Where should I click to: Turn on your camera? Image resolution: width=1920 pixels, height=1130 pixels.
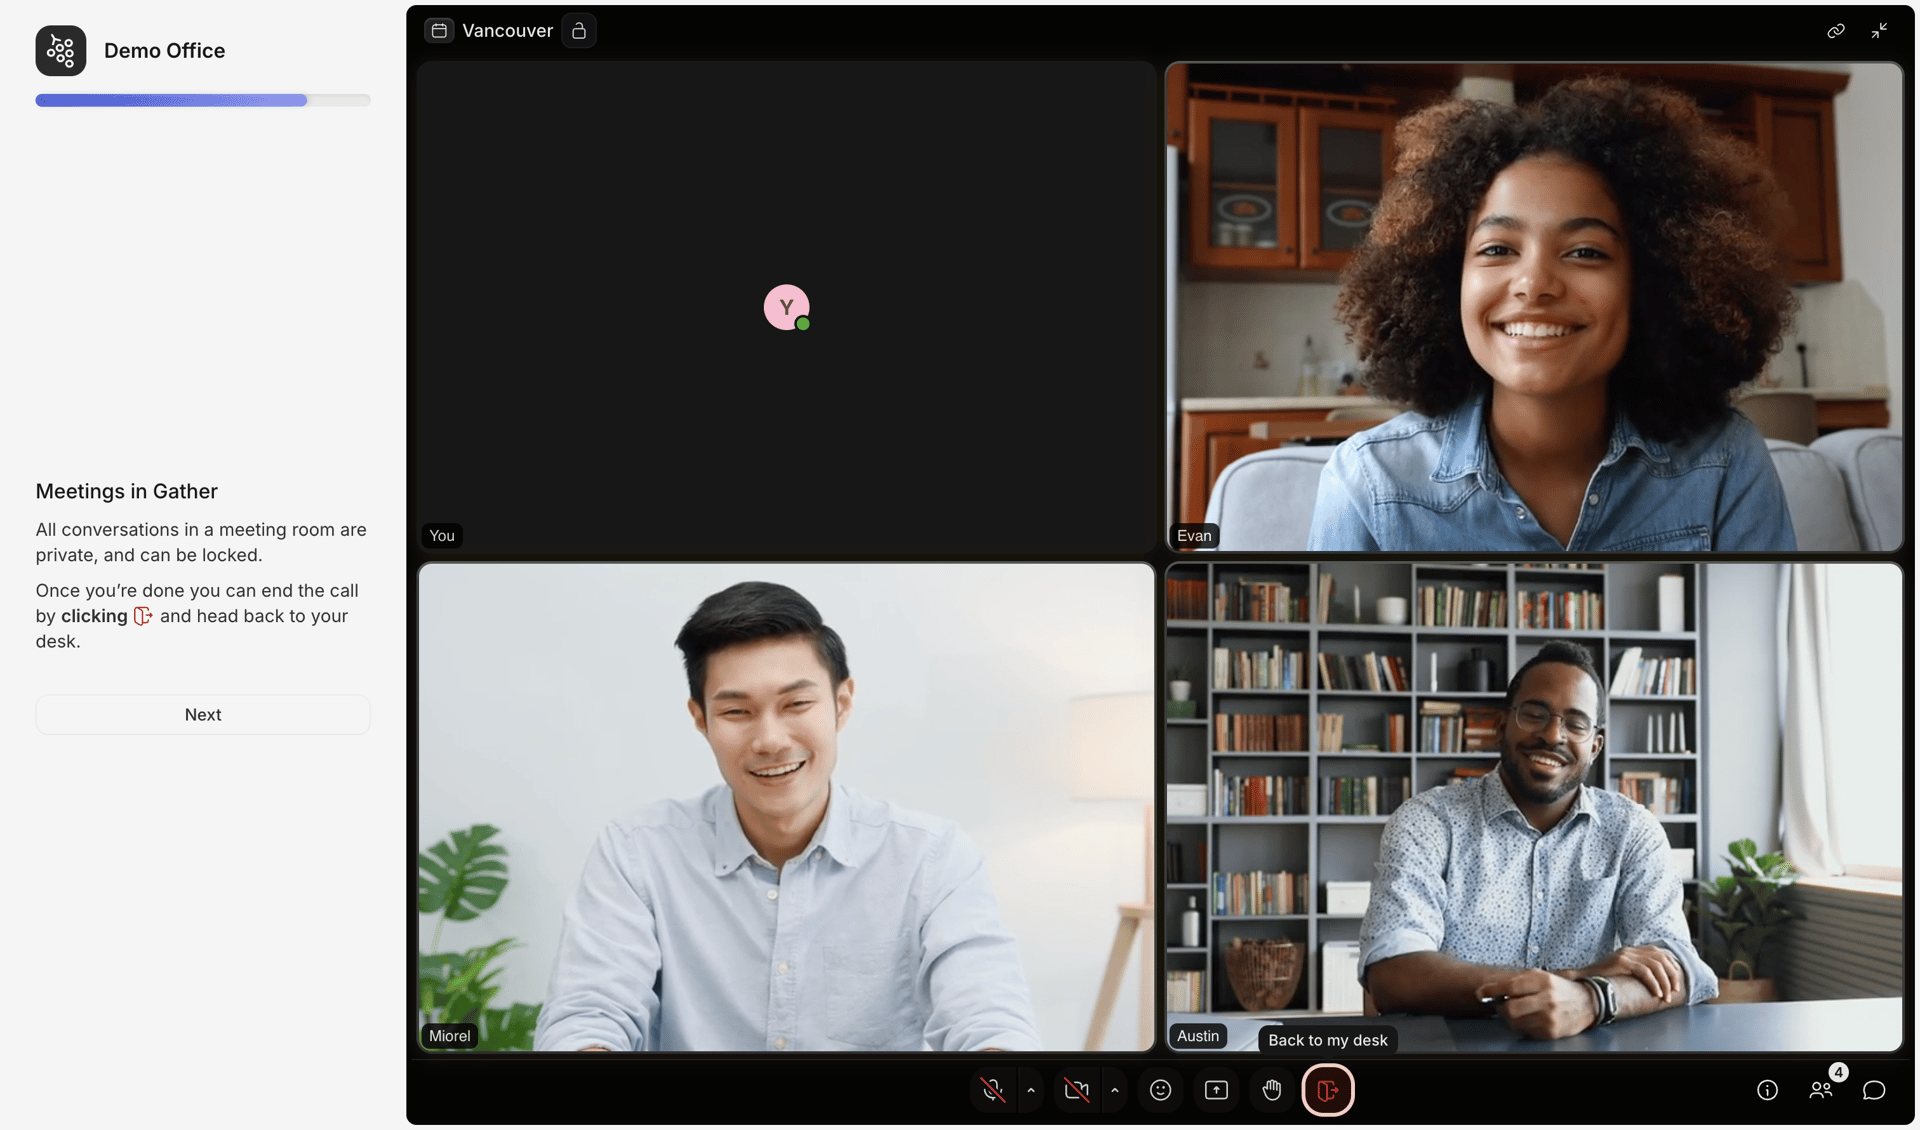click(x=1077, y=1090)
